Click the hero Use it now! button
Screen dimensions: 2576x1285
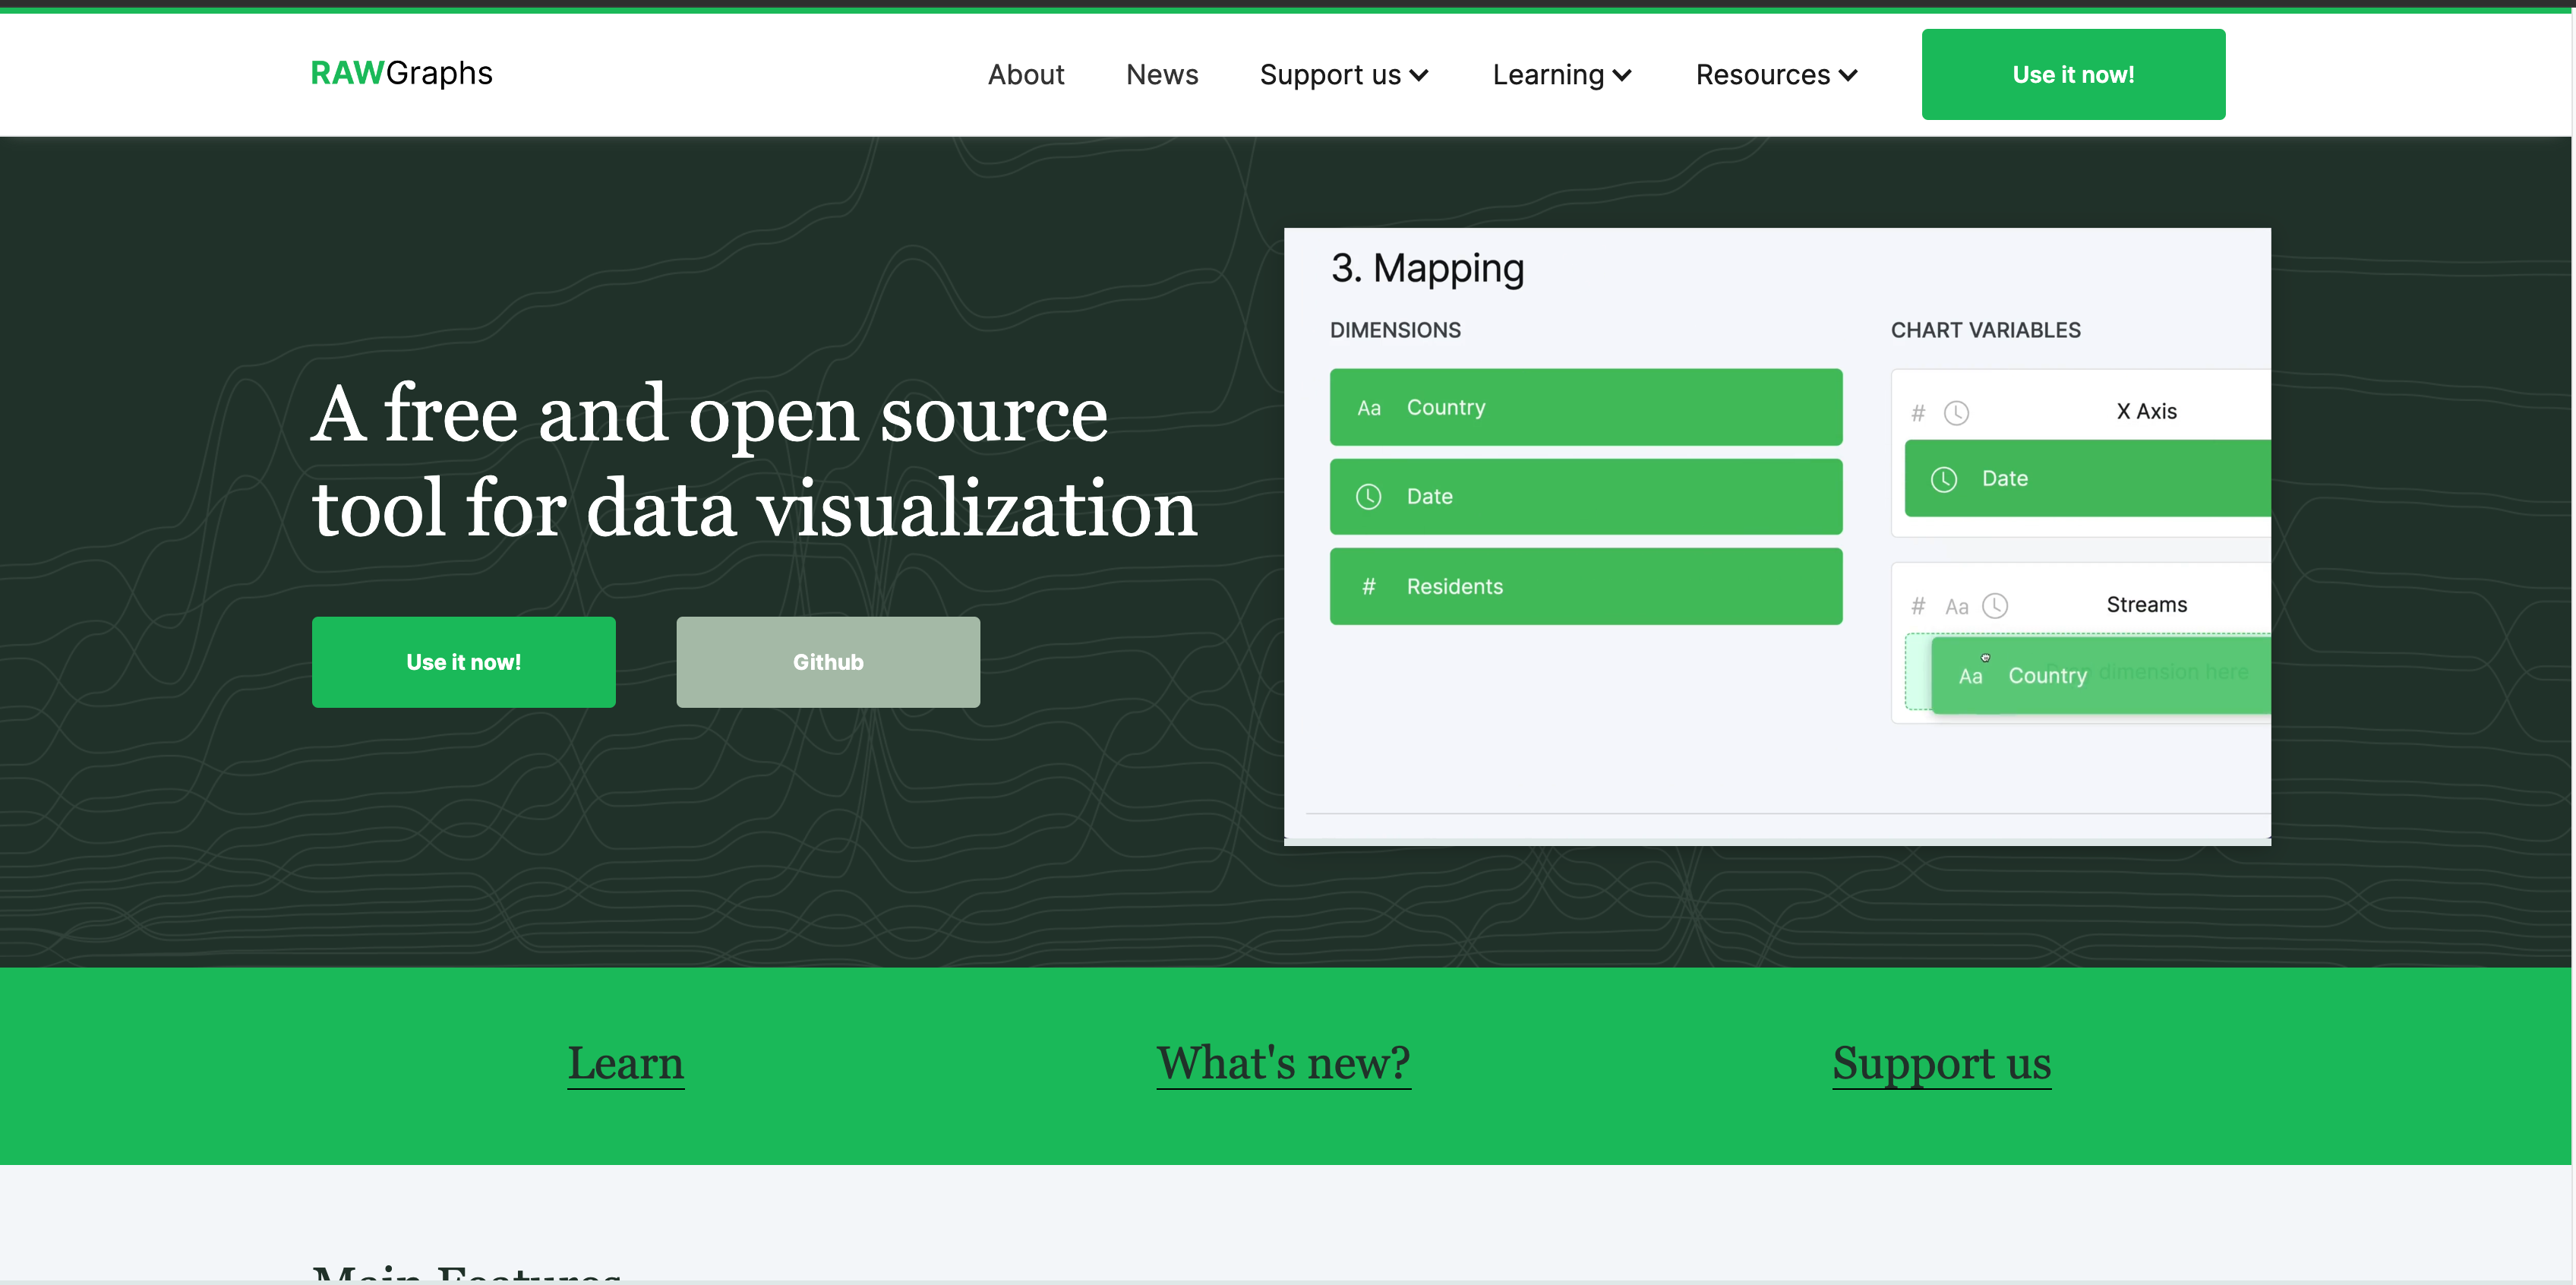click(463, 662)
